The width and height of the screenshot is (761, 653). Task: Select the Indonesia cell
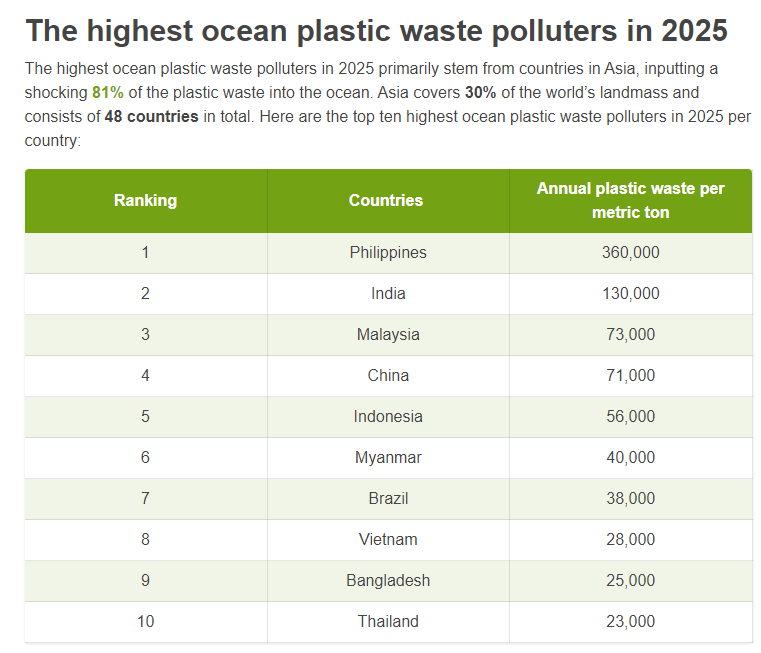(388, 417)
